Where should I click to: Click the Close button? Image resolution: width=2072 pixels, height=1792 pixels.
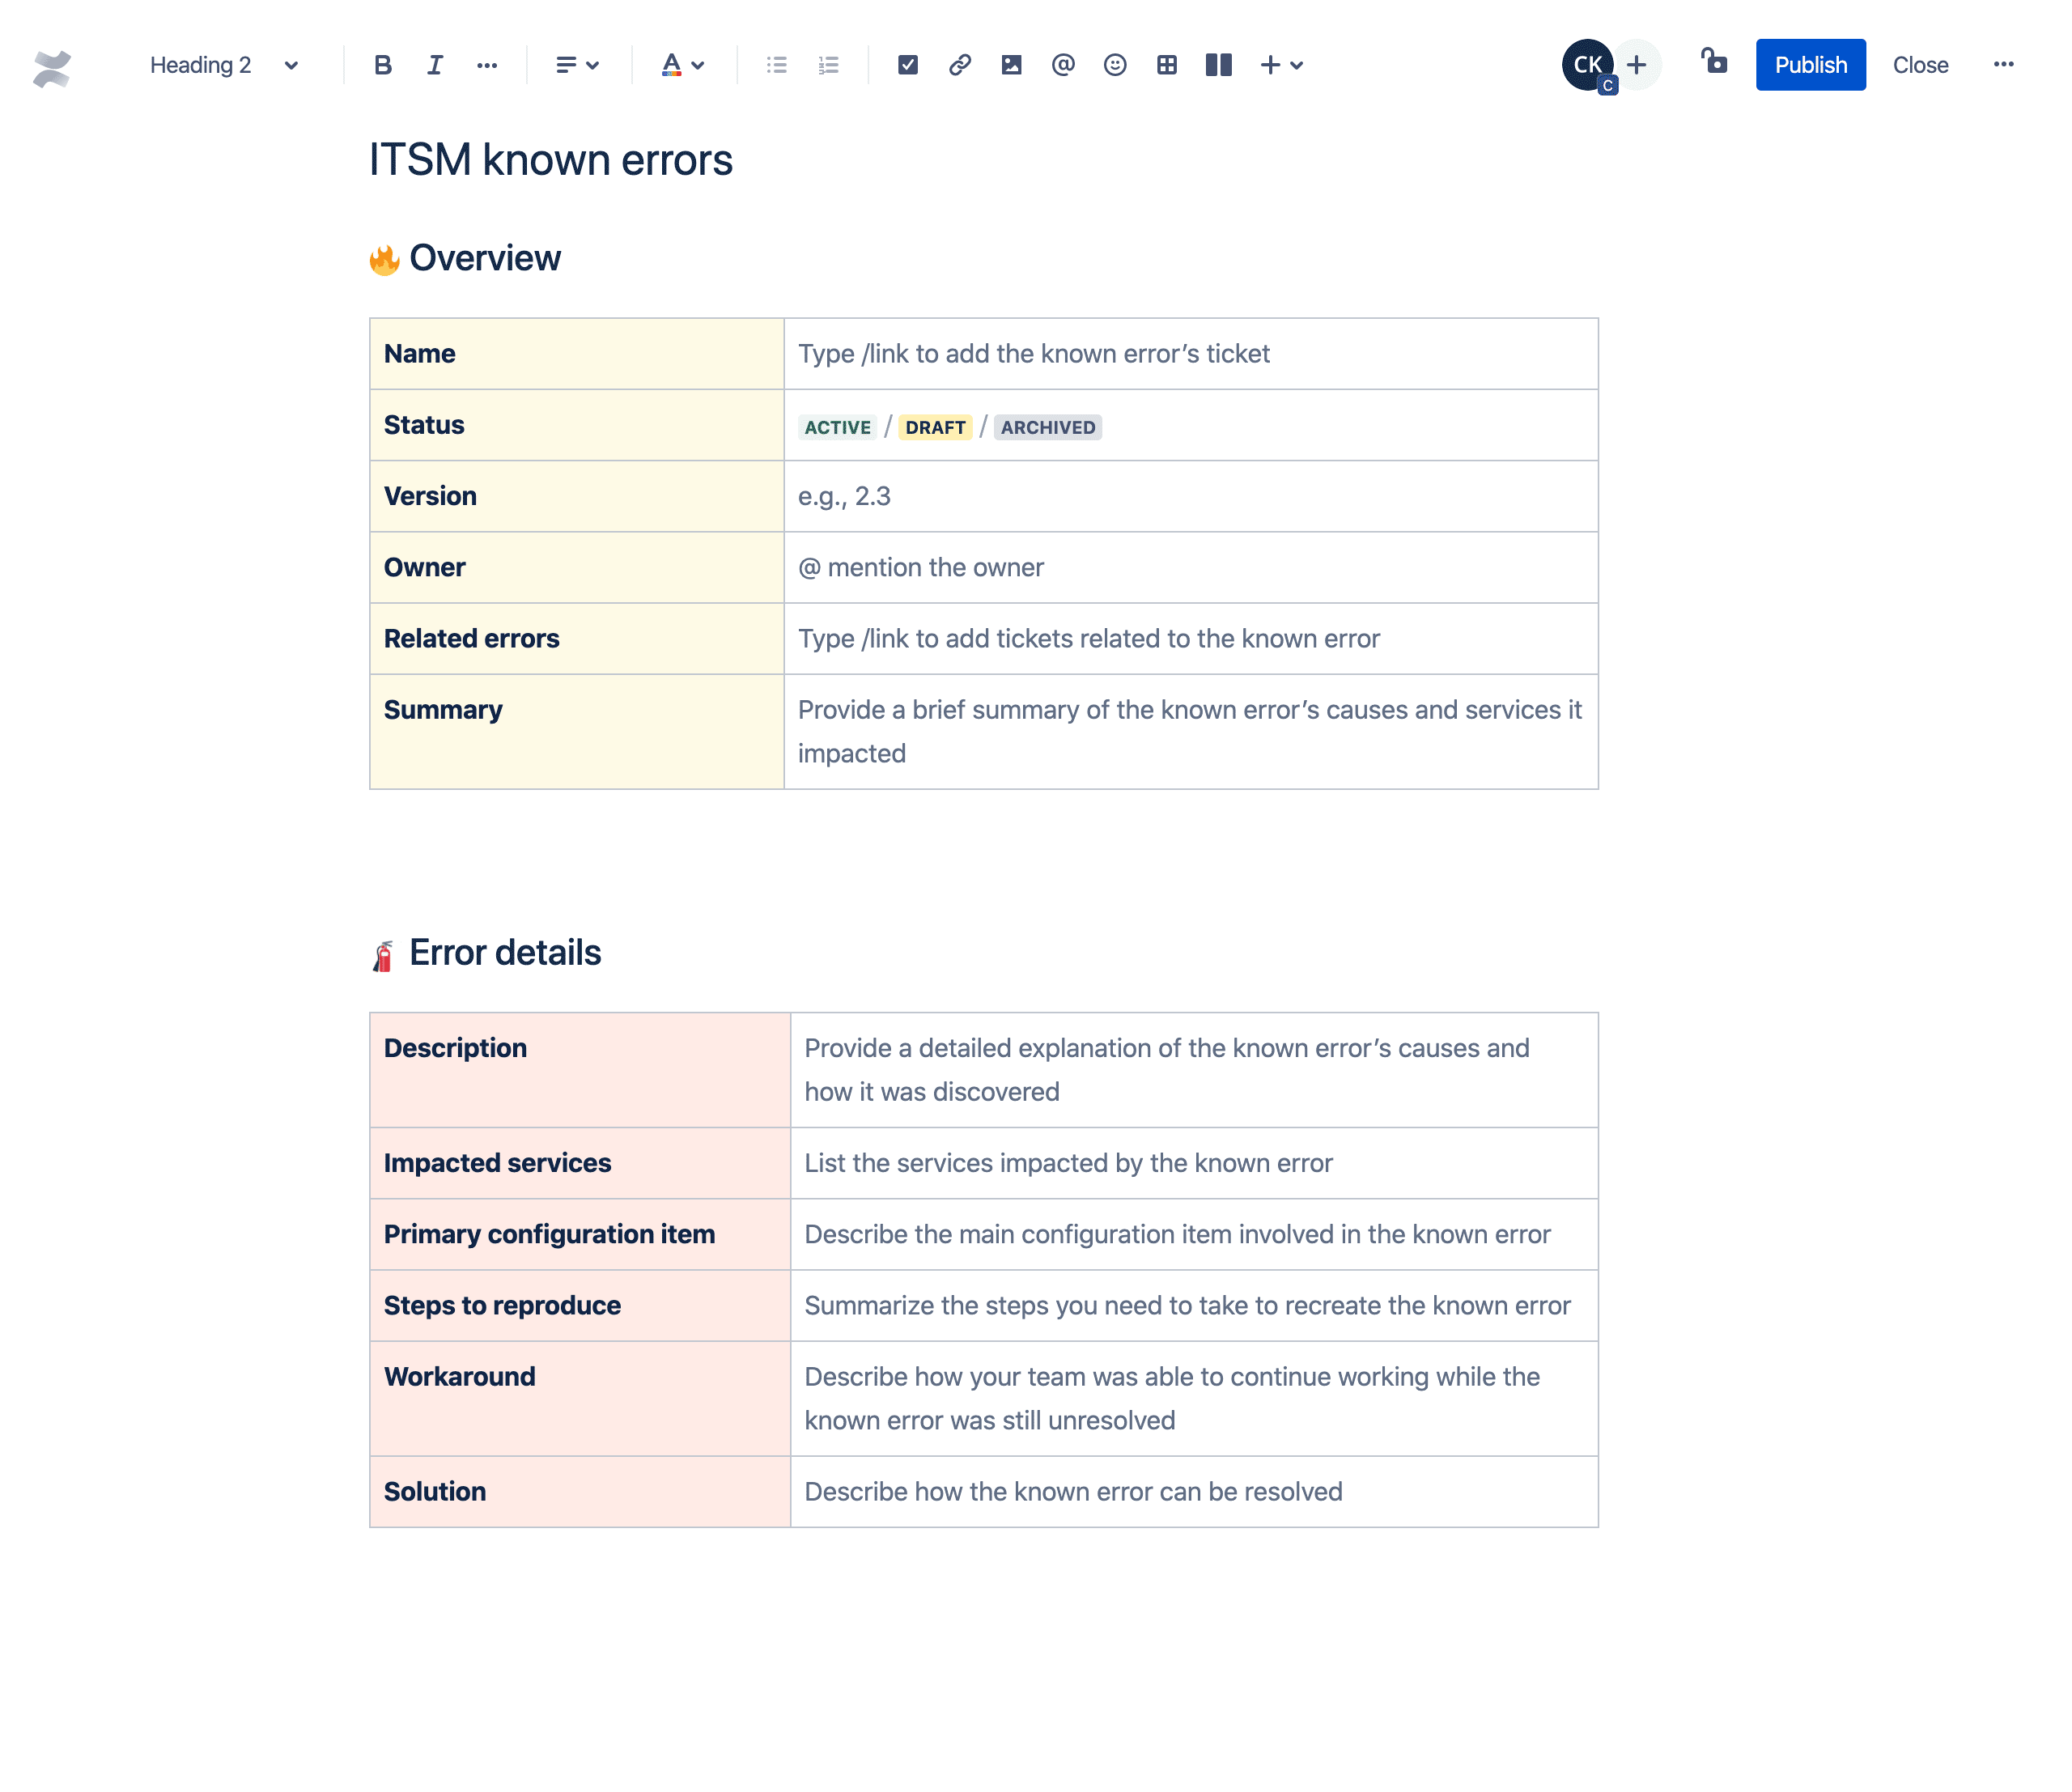click(1919, 66)
